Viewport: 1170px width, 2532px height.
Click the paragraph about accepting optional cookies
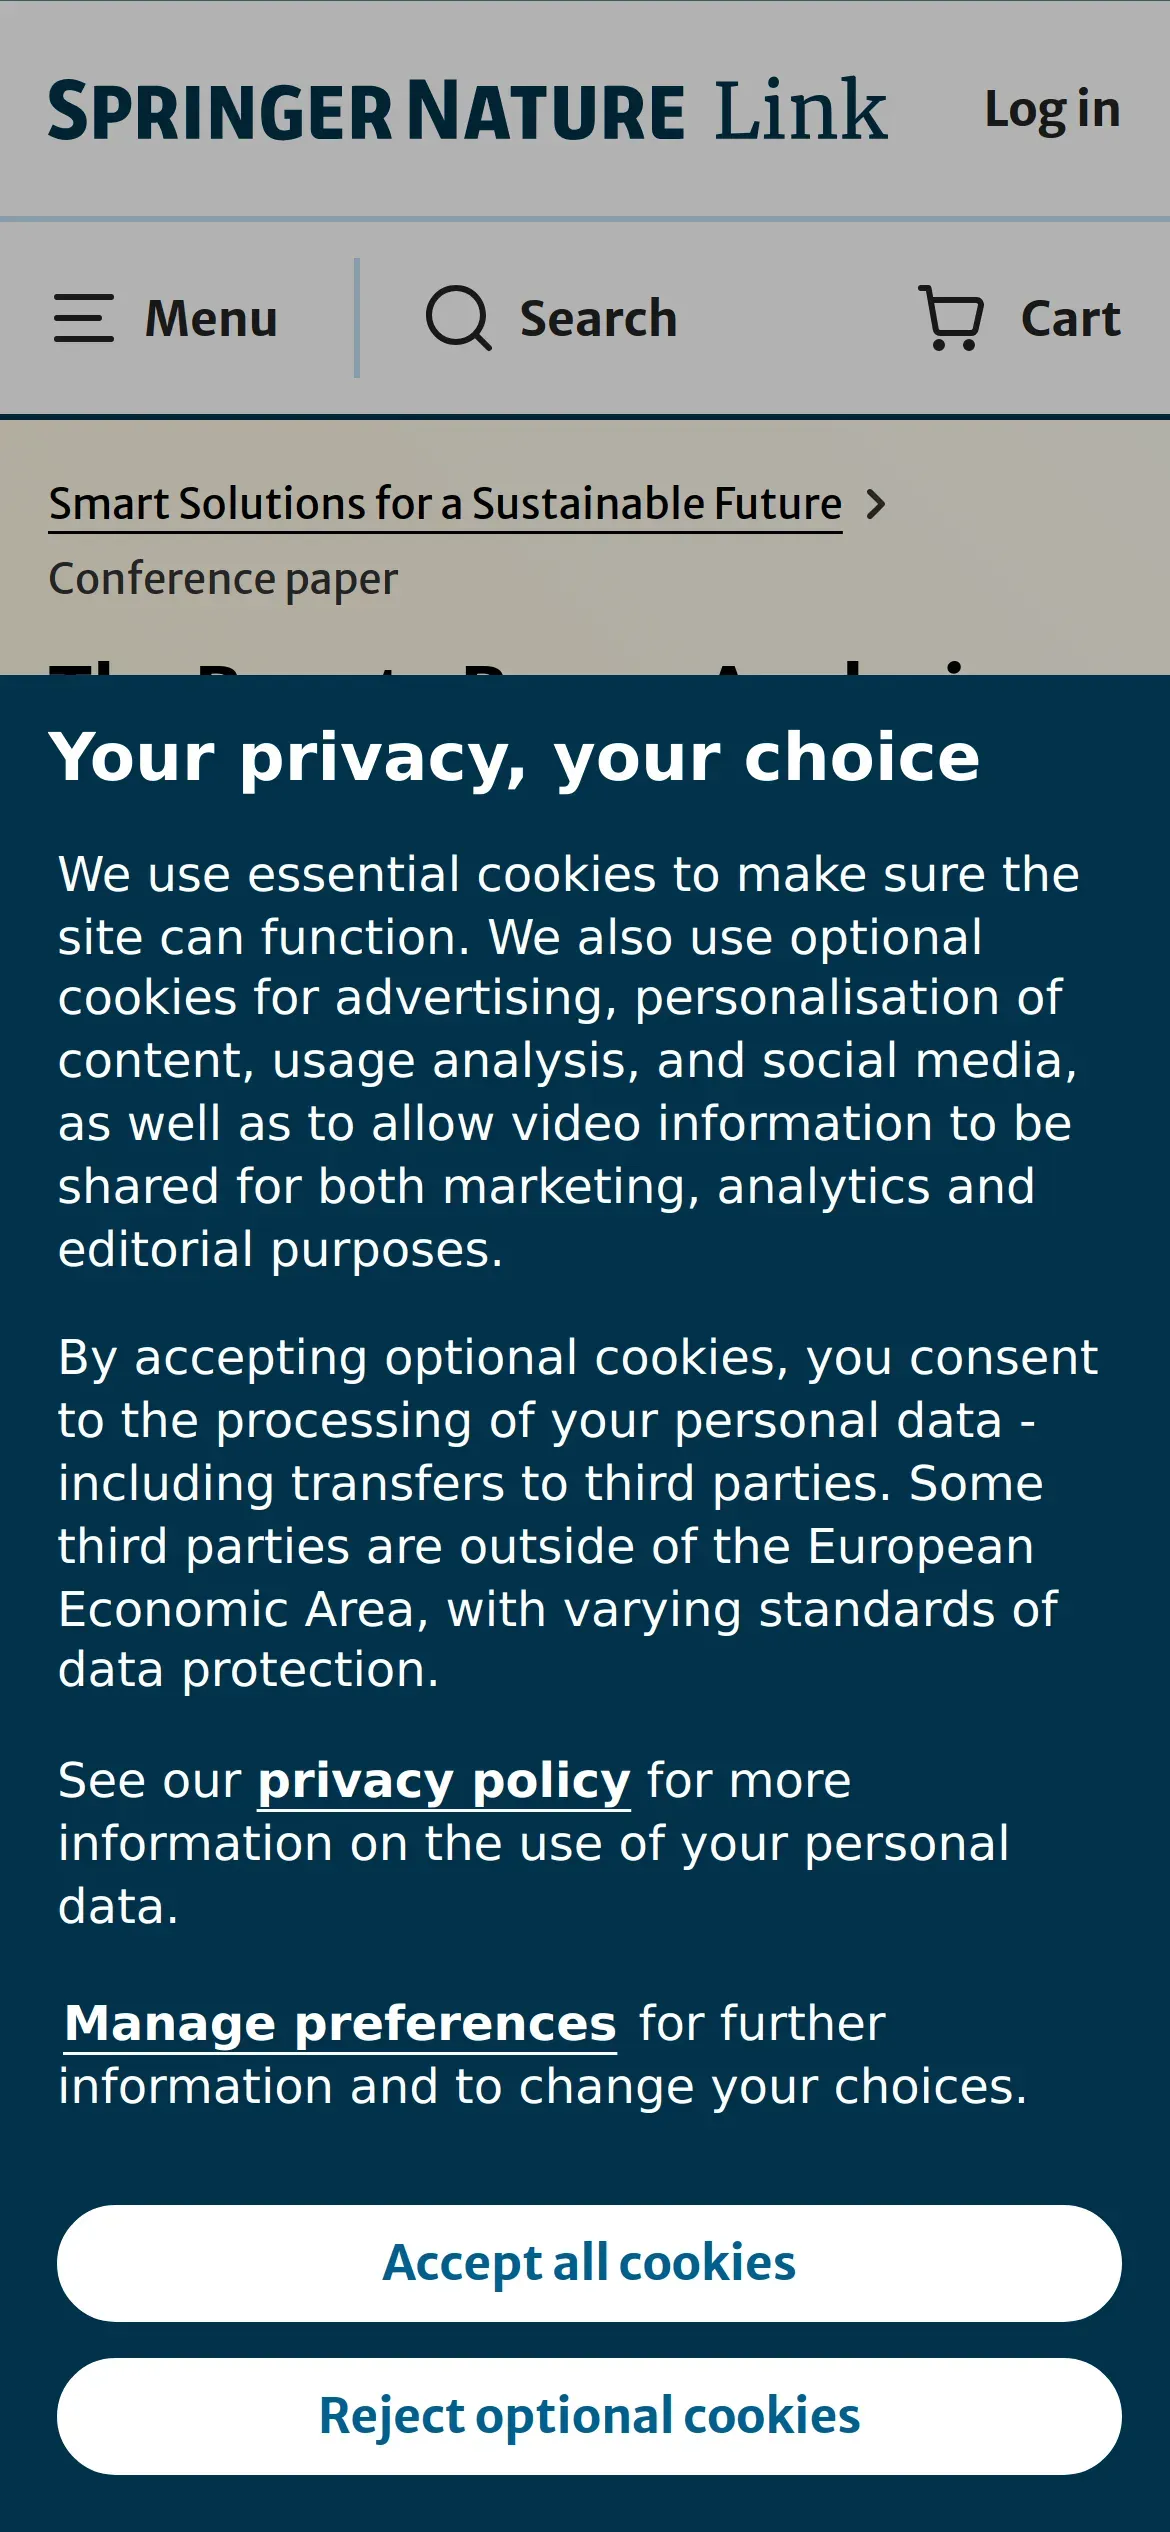[578, 1513]
